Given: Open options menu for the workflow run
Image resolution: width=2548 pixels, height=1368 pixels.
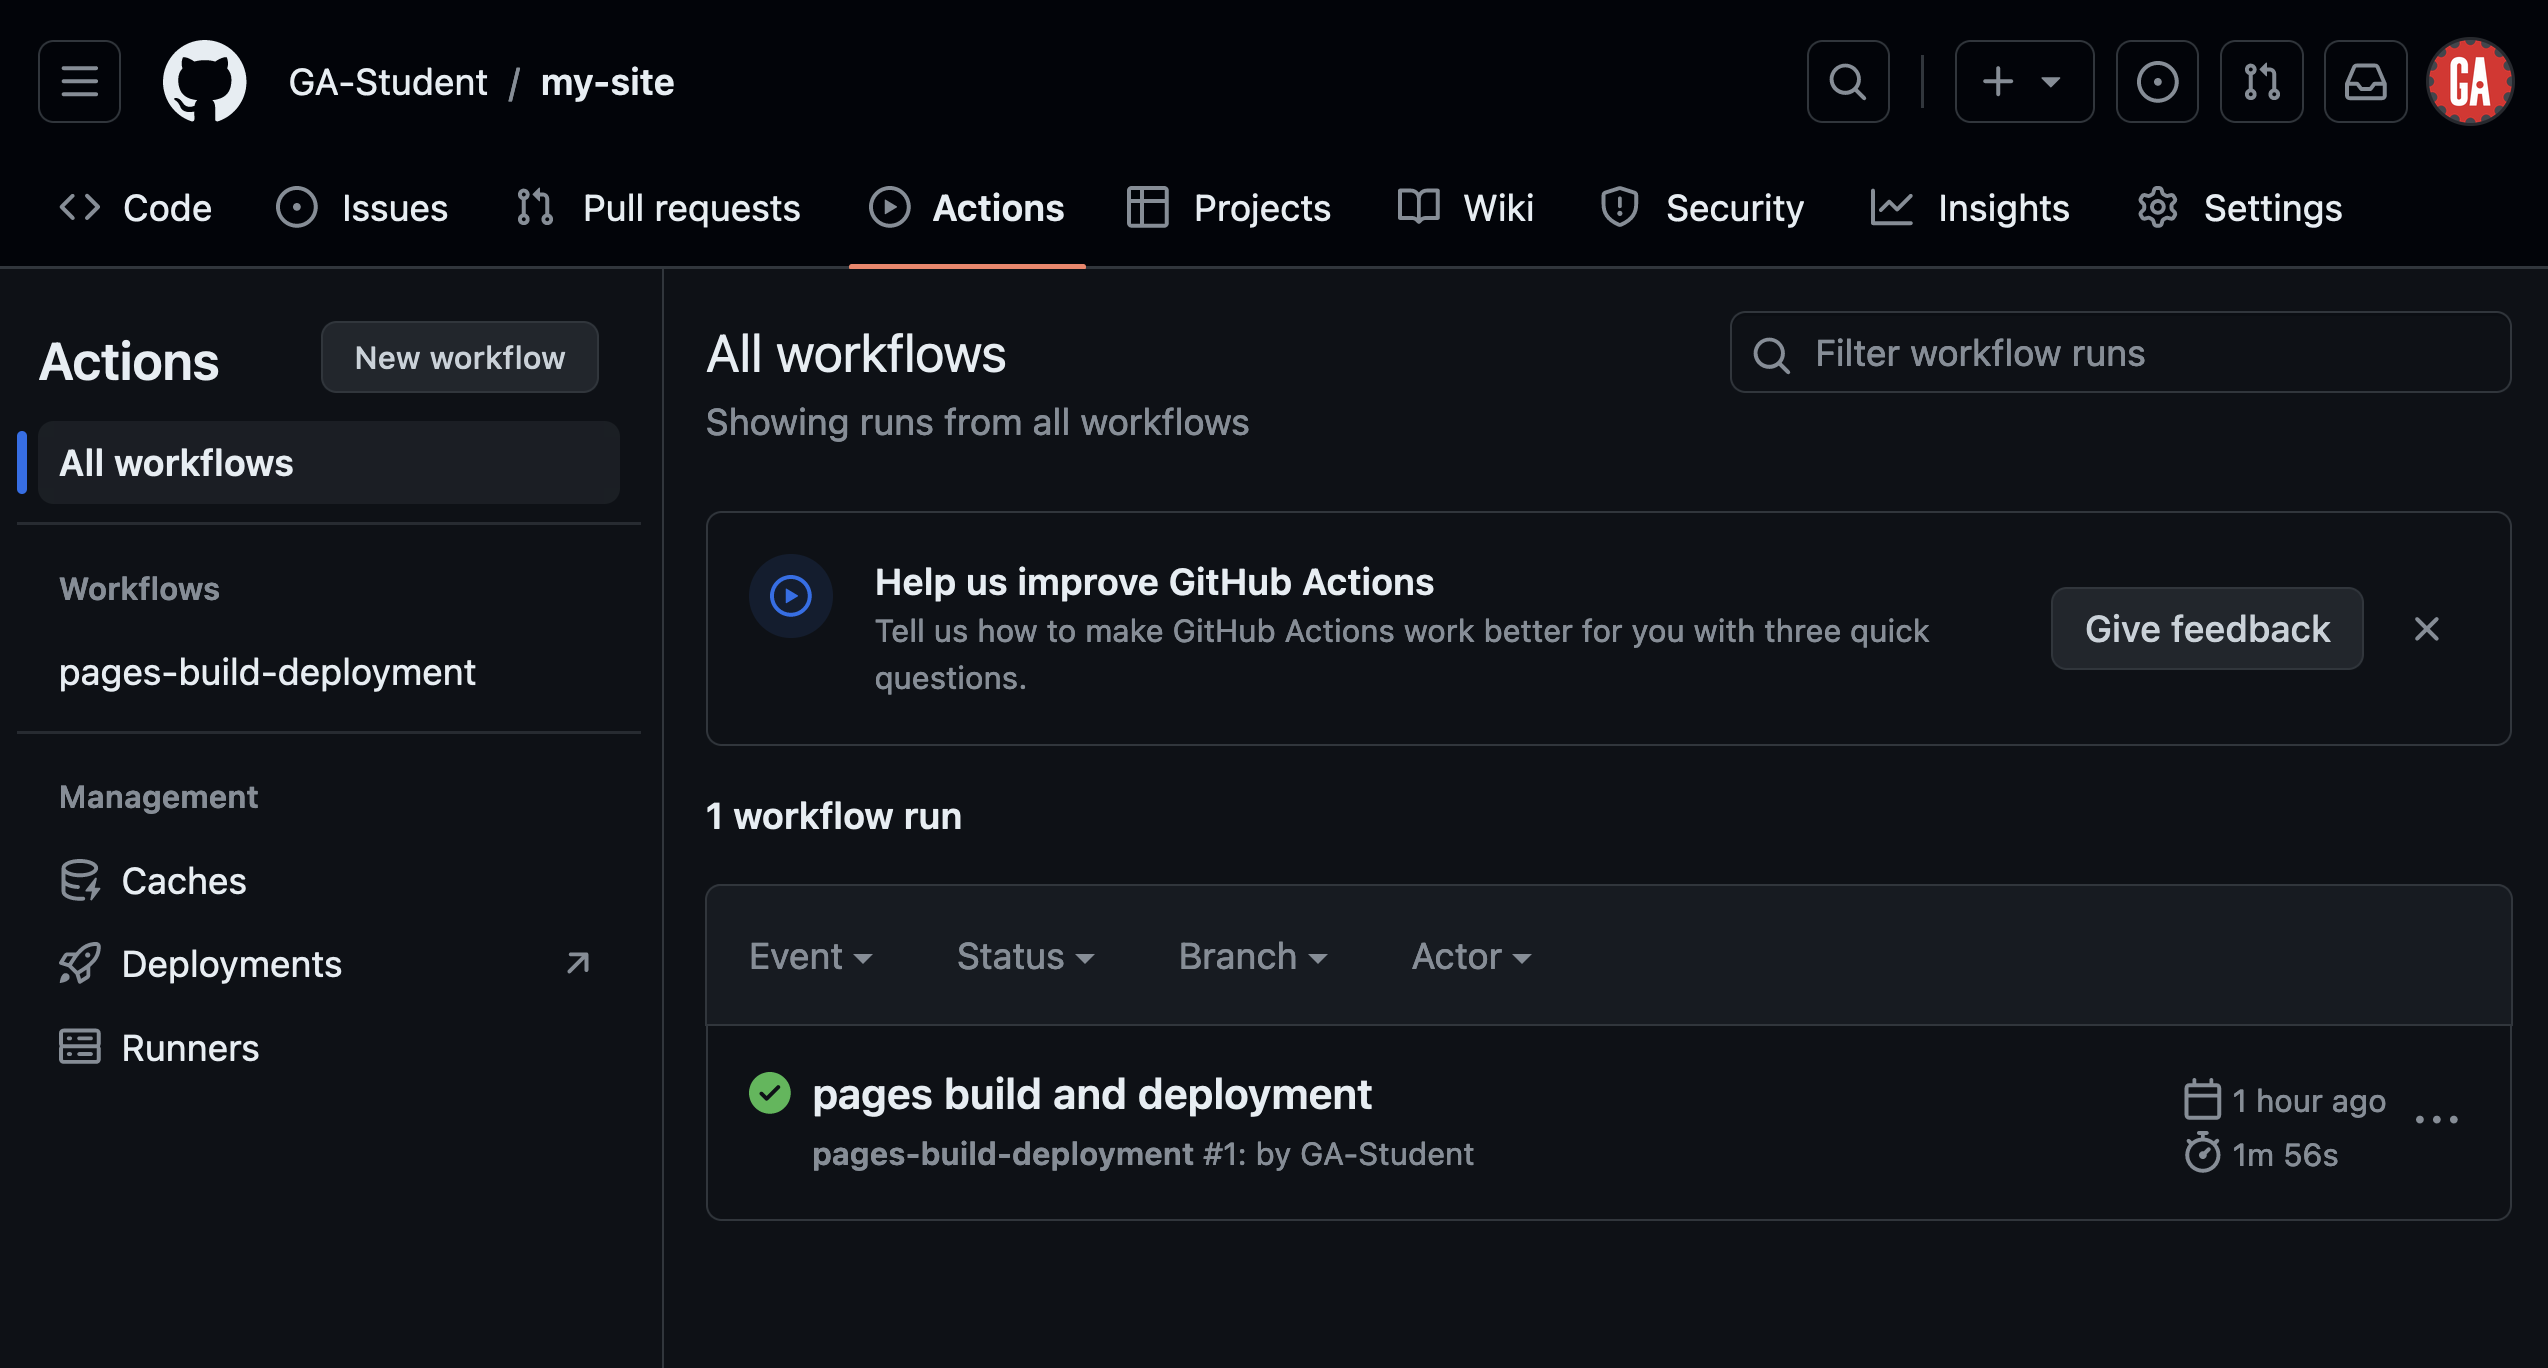Looking at the screenshot, I should [2437, 1121].
